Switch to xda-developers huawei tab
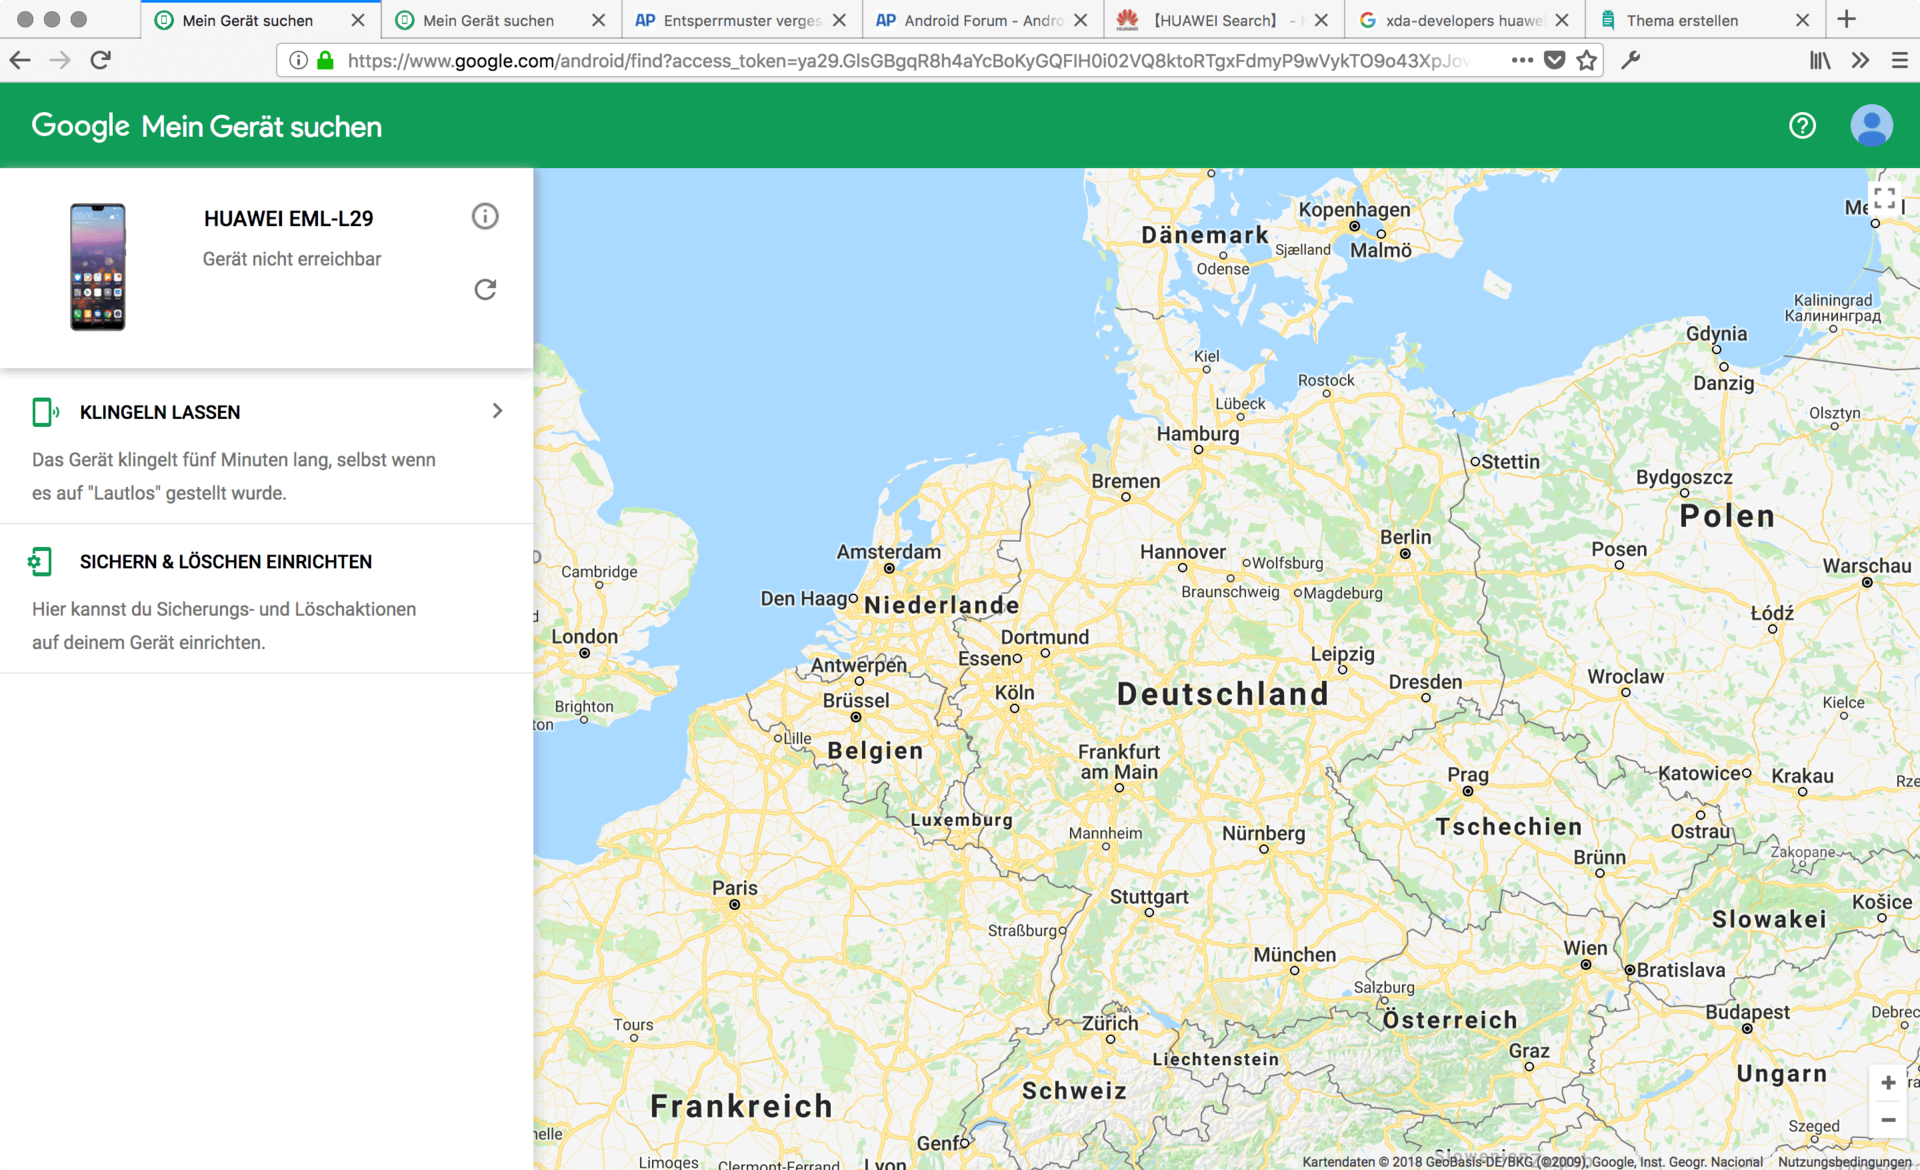This screenshot has width=1920, height=1170. [x=1464, y=20]
